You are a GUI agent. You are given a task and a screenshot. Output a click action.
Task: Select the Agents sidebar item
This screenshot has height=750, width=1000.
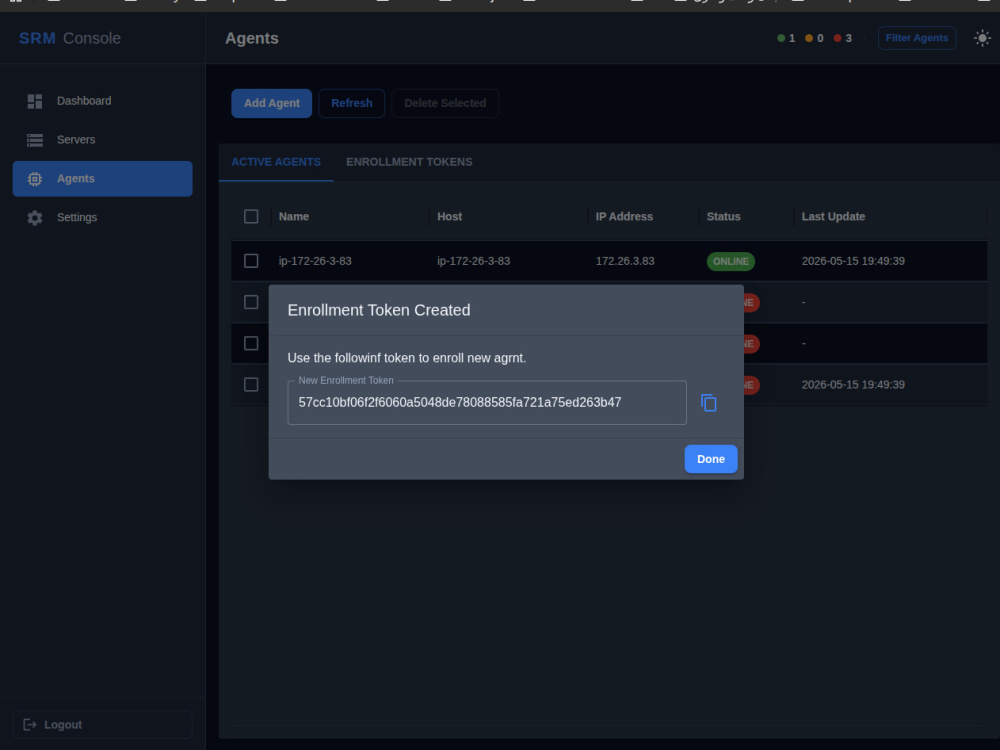pyautogui.click(x=103, y=179)
